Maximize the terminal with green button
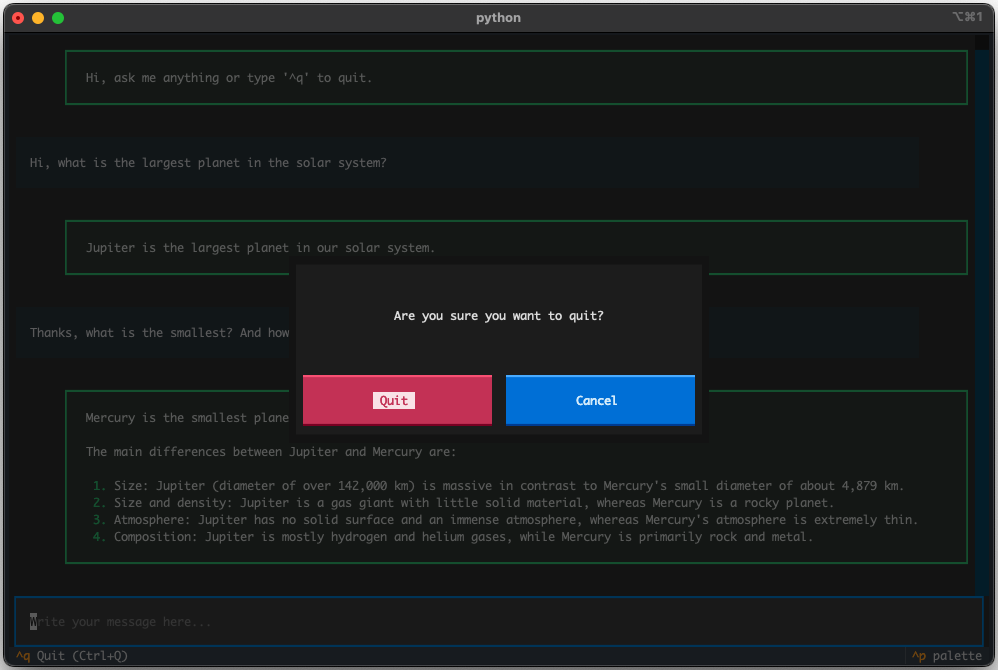 pos(58,18)
